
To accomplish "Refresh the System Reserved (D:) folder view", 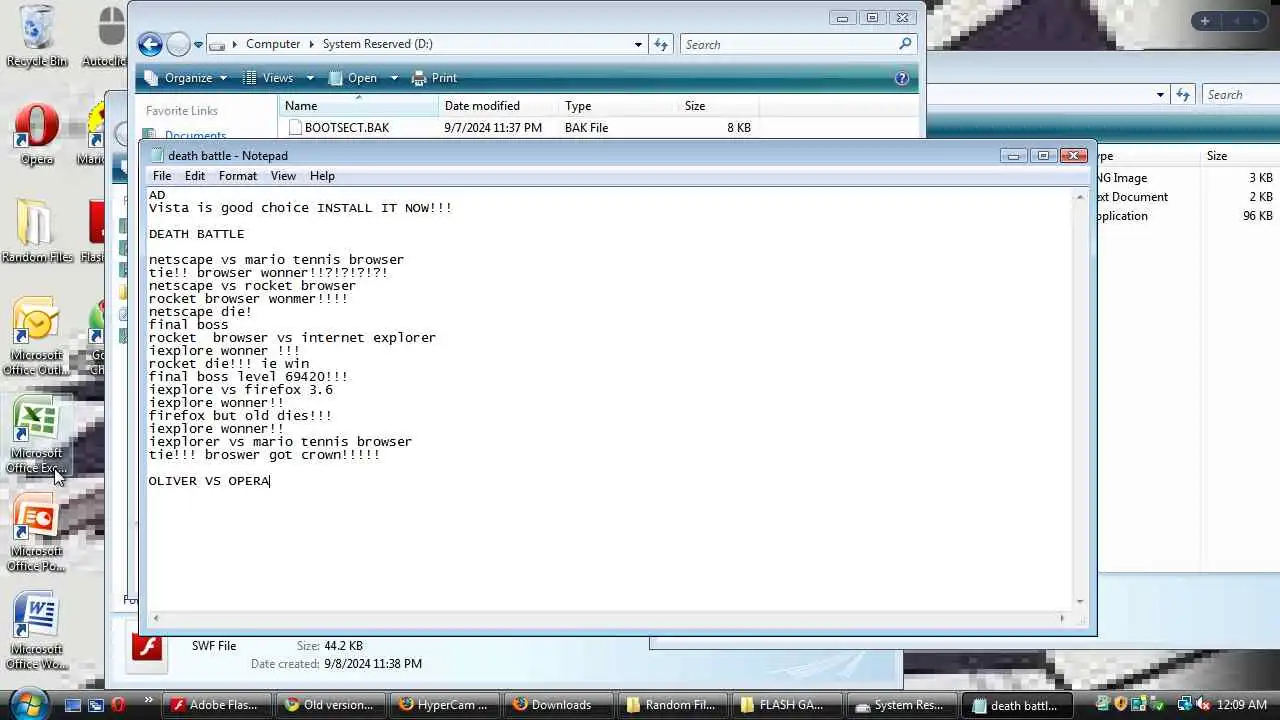I will 661,44.
